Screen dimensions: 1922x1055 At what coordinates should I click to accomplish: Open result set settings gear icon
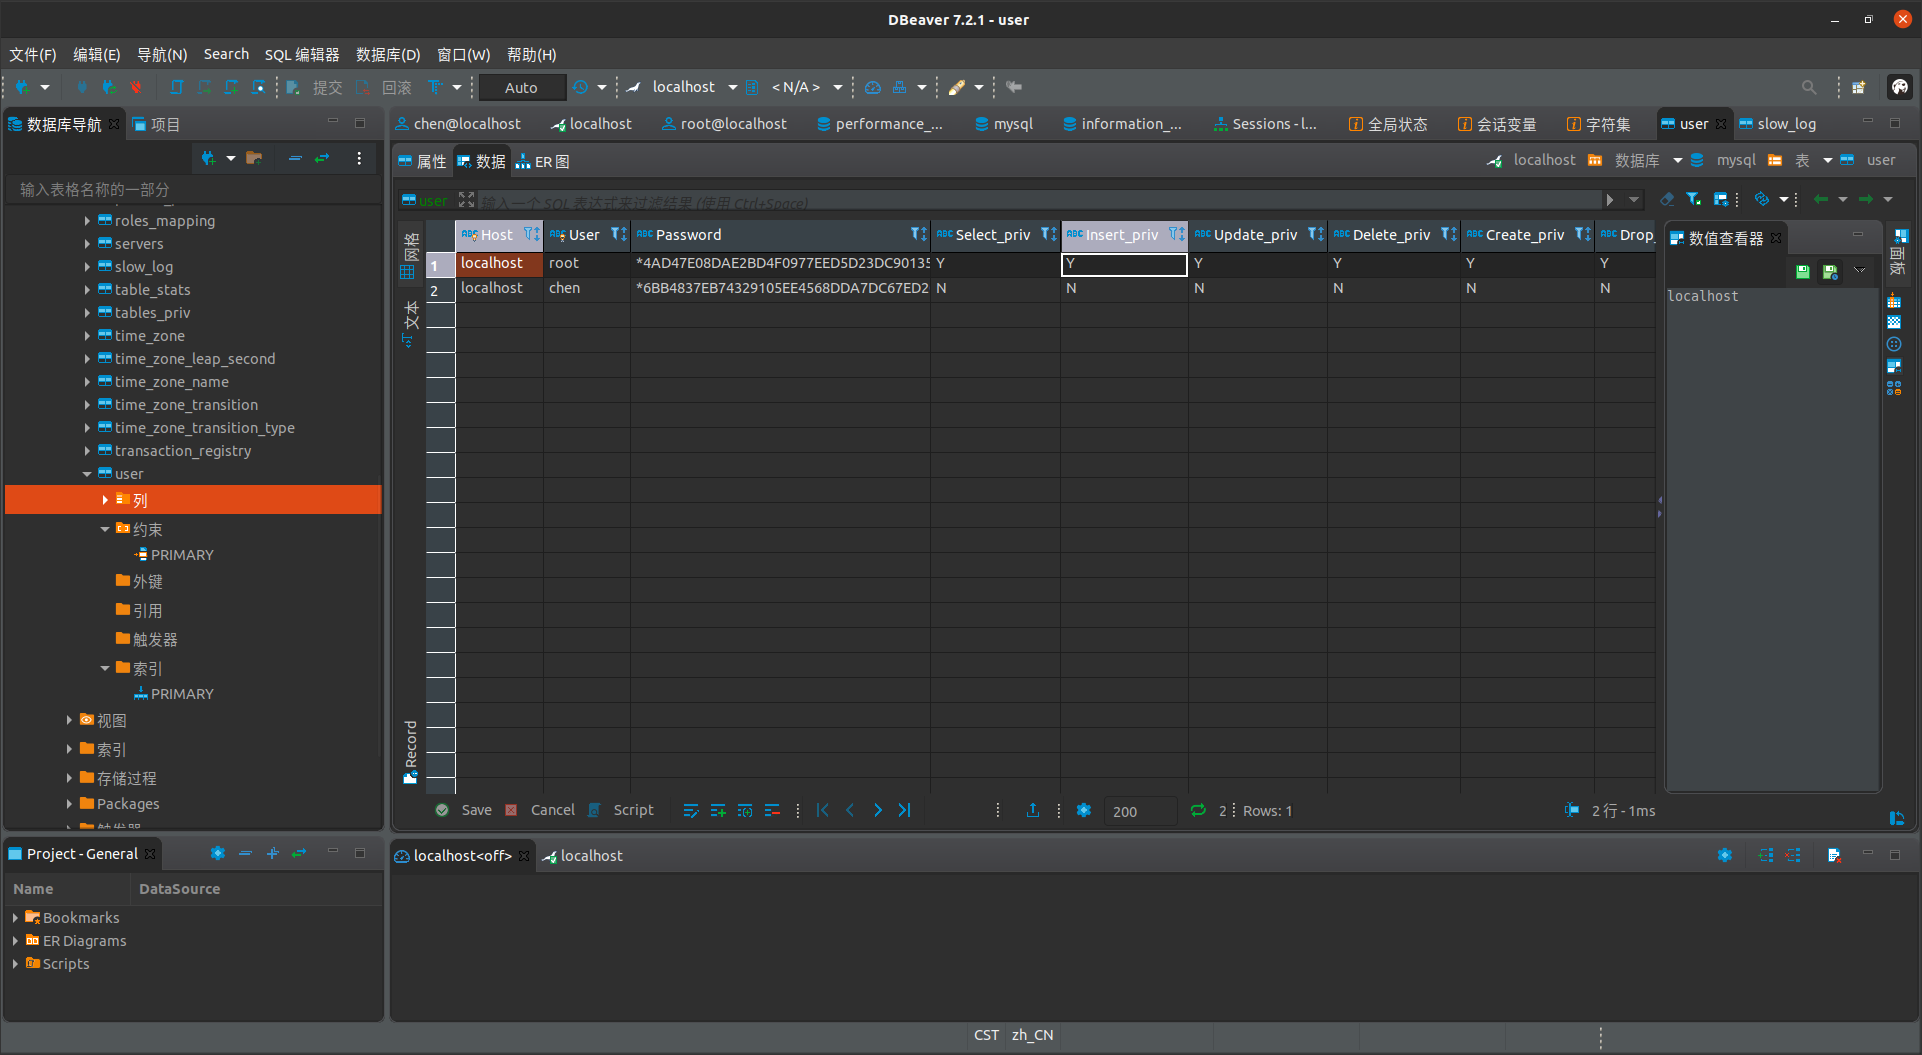(x=1084, y=810)
